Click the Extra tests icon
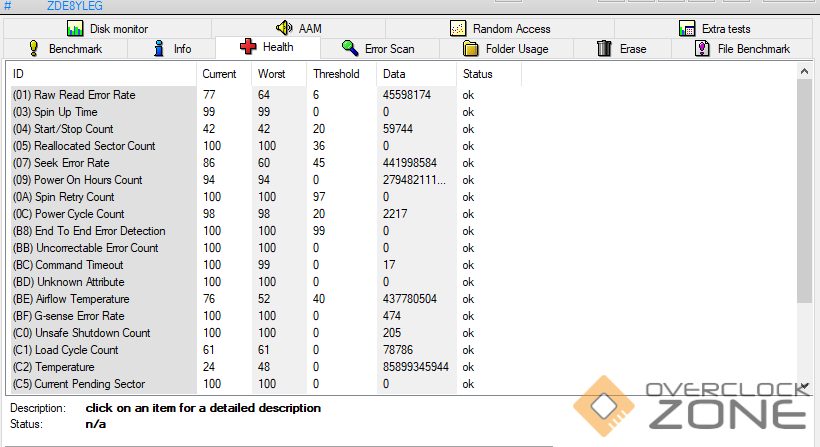 pyautogui.click(x=686, y=29)
